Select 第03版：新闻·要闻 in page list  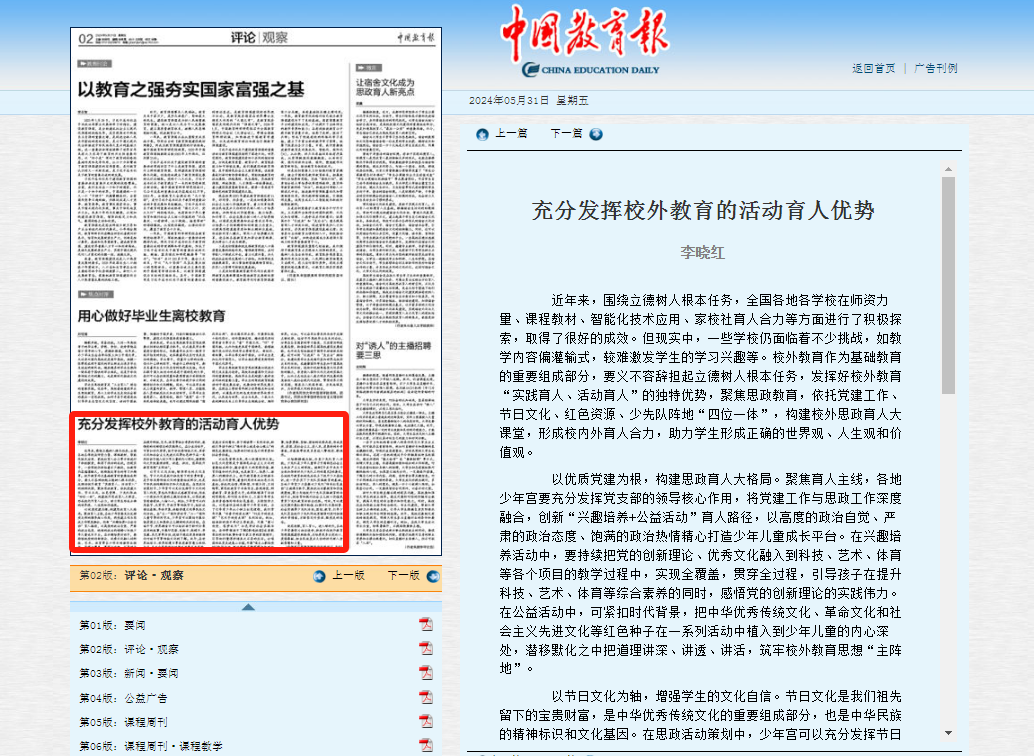tap(129, 674)
